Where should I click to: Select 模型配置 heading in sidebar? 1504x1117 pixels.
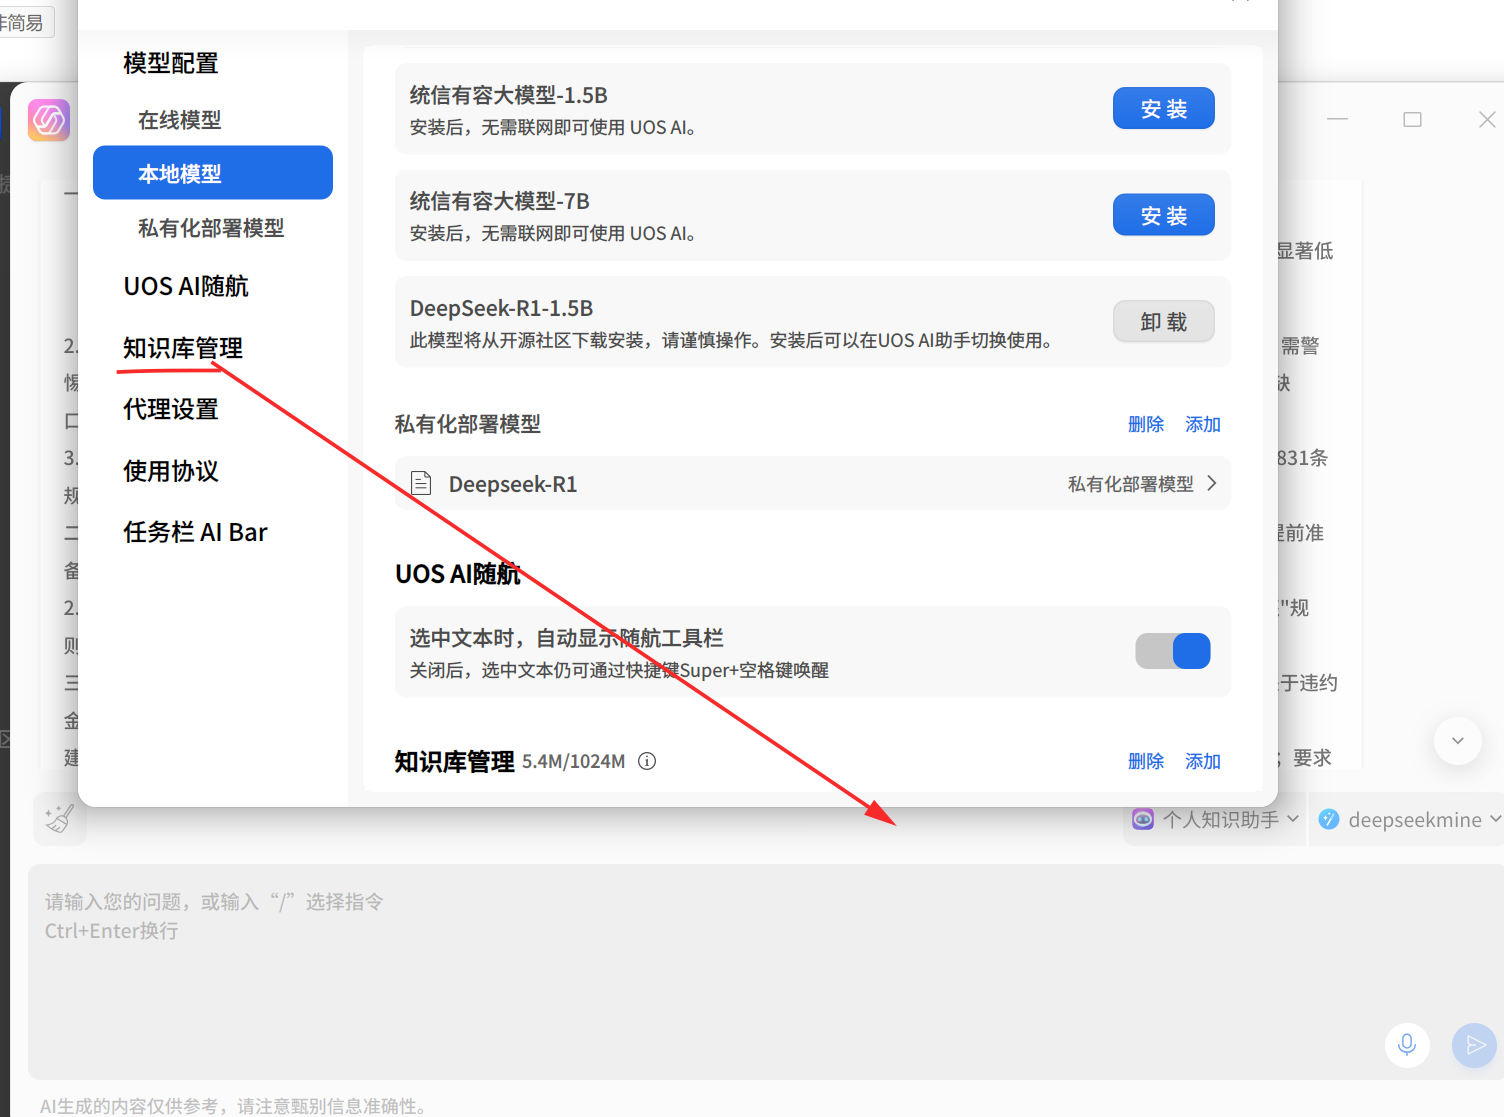[171, 63]
